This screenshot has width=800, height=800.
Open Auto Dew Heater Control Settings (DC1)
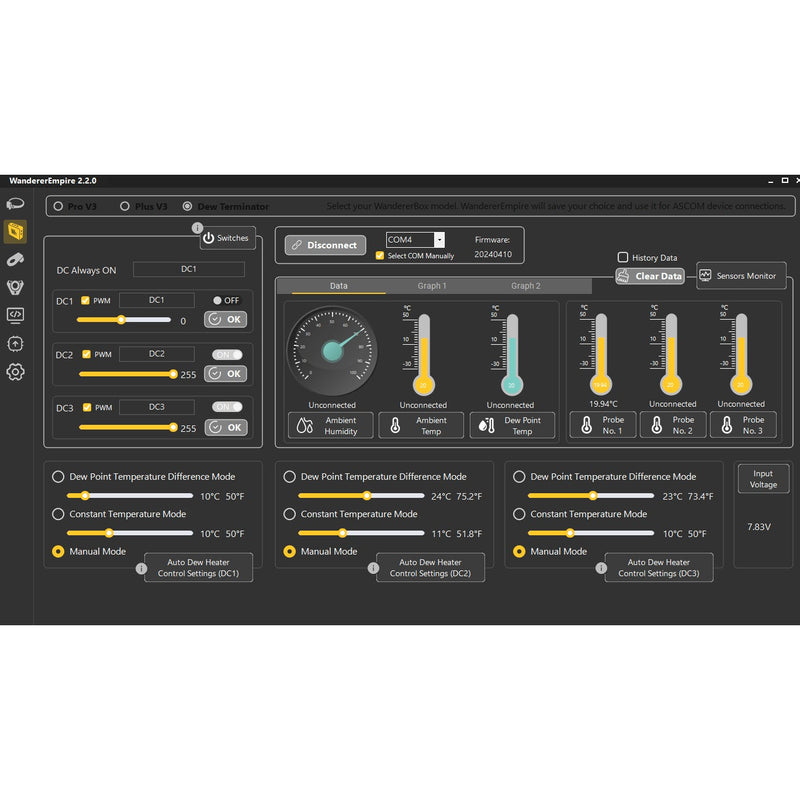(198, 568)
